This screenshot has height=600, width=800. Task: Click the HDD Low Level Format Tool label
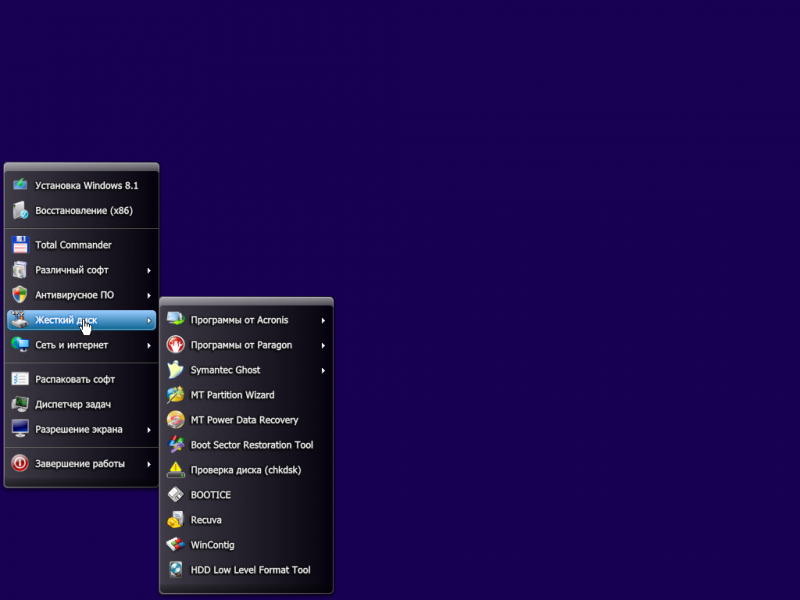pyautogui.click(x=251, y=570)
